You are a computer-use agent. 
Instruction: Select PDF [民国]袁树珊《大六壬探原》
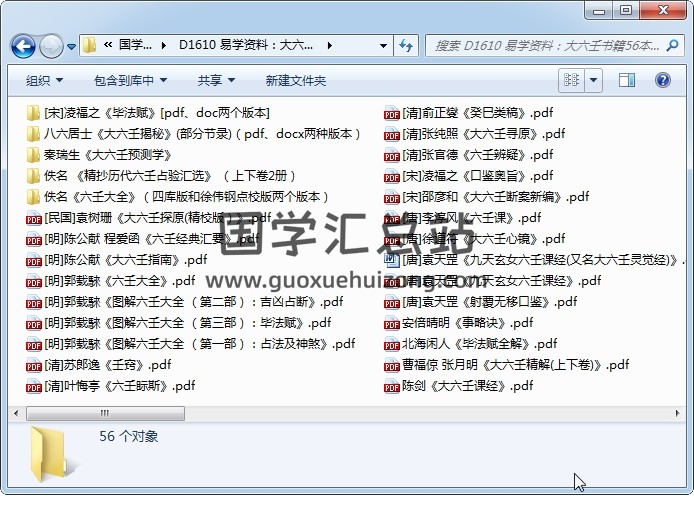(x=149, y=218)
